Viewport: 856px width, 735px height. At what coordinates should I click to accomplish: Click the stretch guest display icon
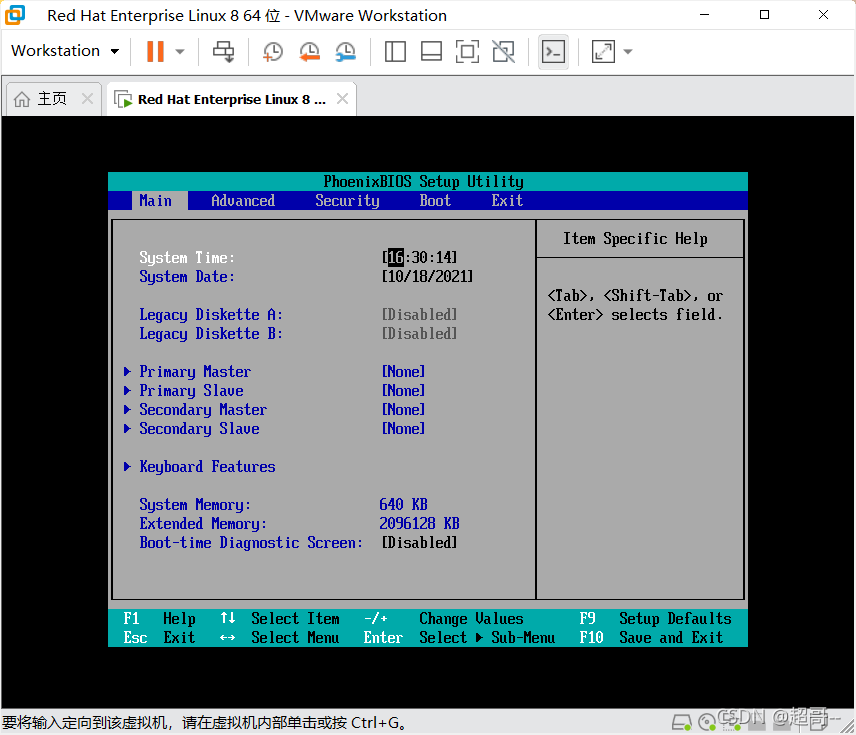[x=603, y=52]
